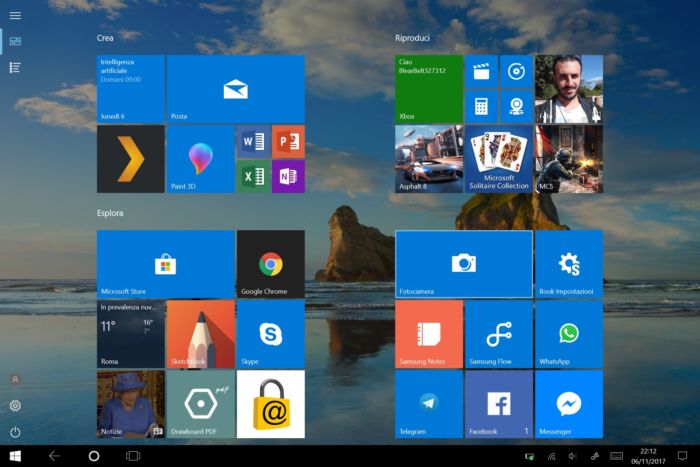Open the Fotocamera camera tile
This screenshot has height=467, width=700.
click(x=464, y=264)
